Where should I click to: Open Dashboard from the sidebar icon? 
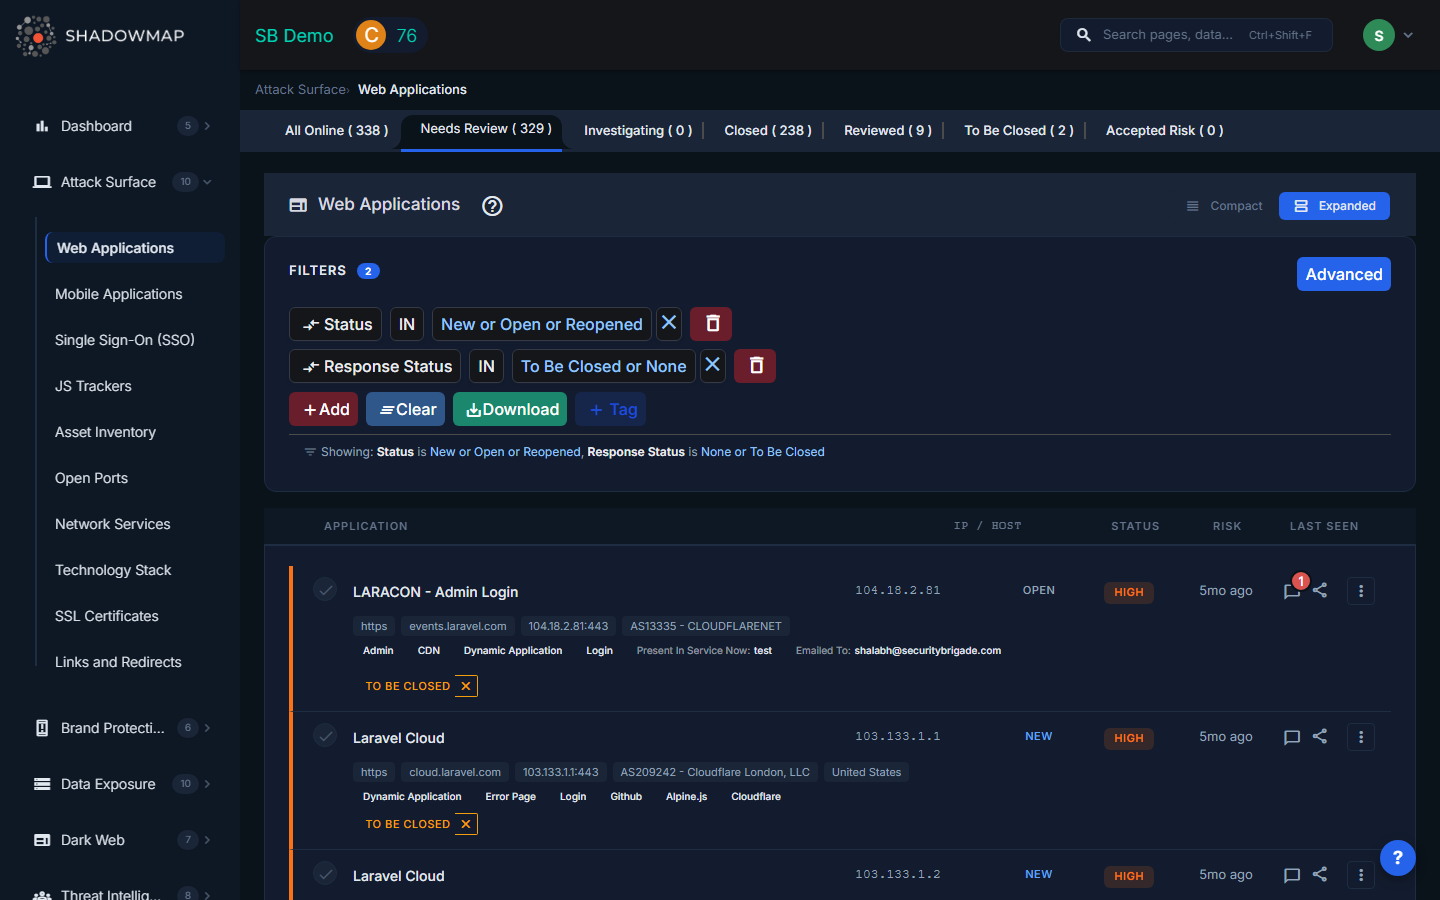[42, 126]
